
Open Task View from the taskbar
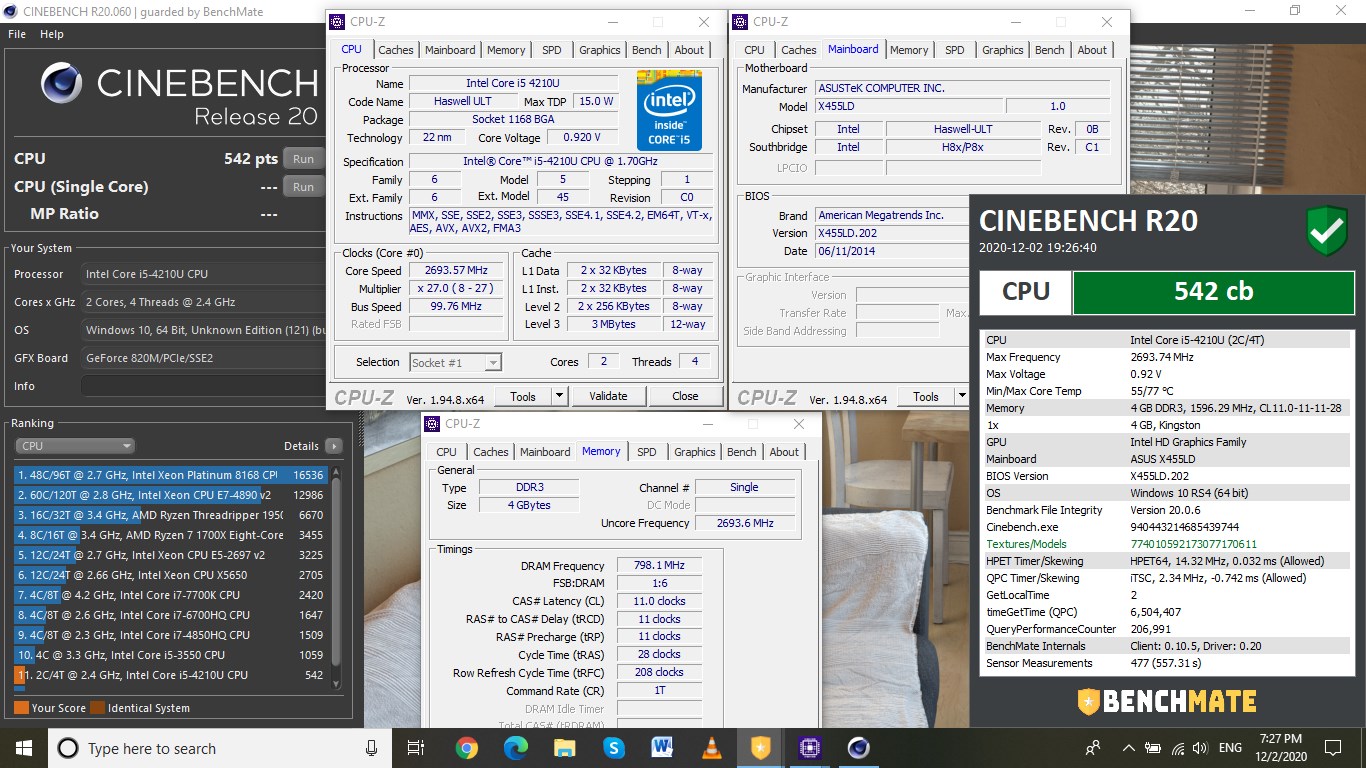pos(416,748)
